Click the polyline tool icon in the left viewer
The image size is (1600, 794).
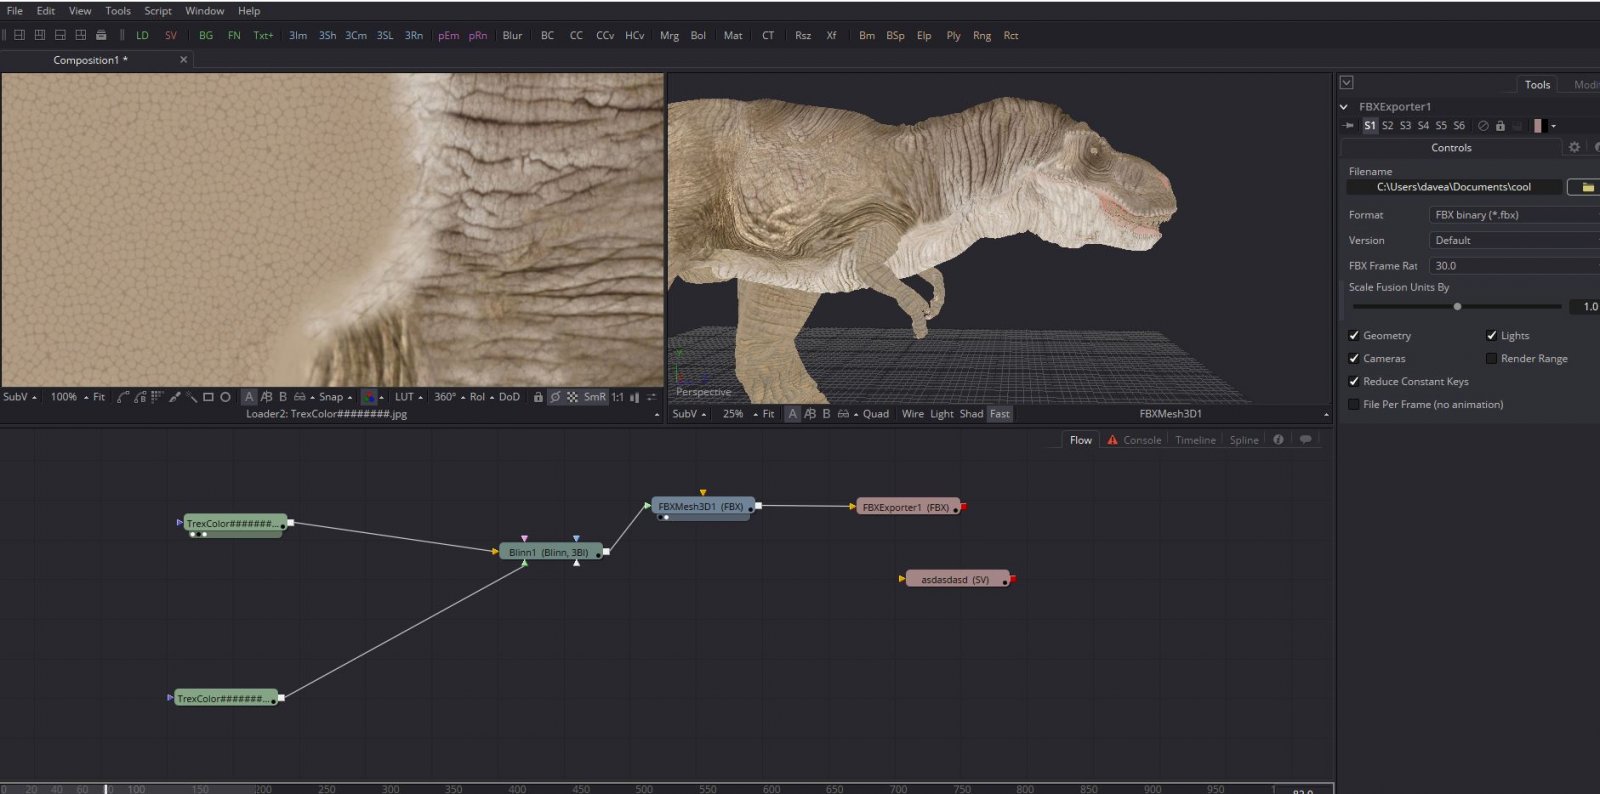pyautogui.click(x=123, y=397)
